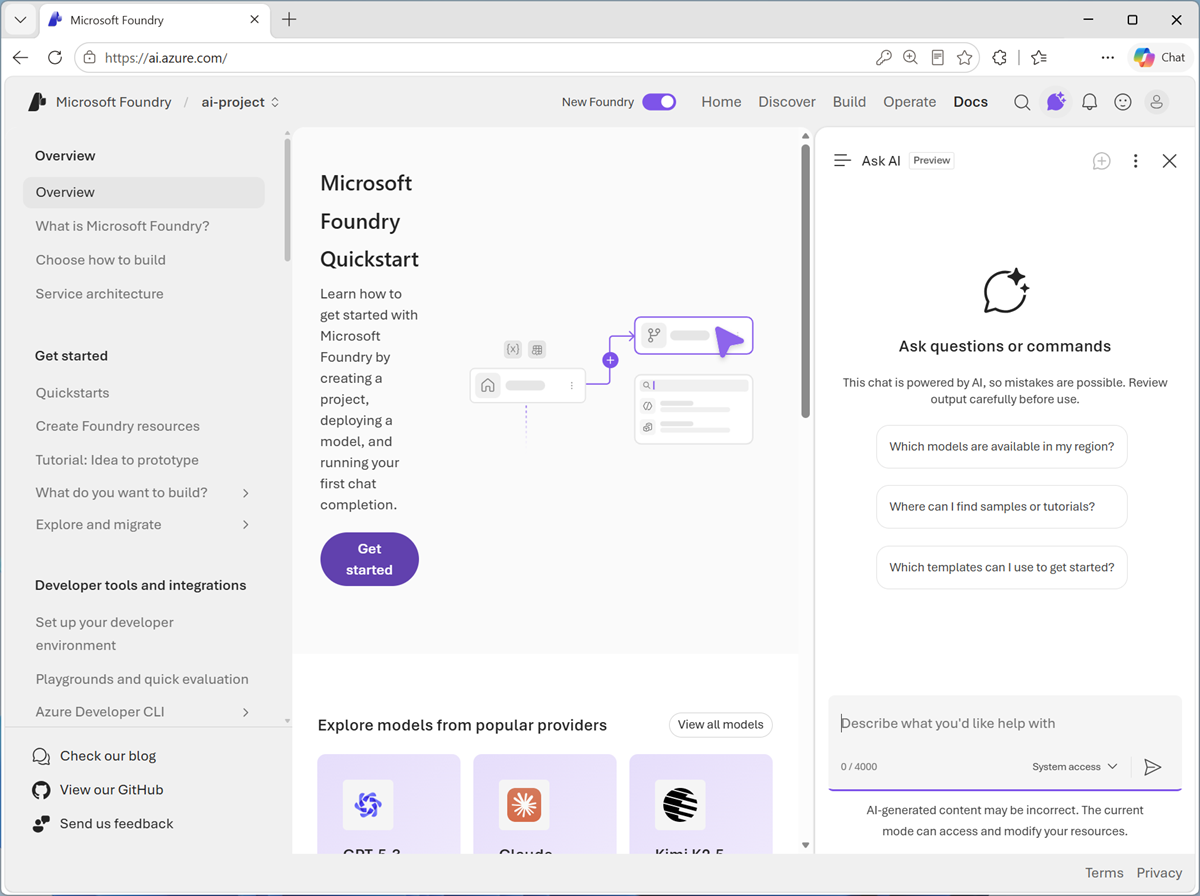Open the favorites list icon

tap(1039, 58)
